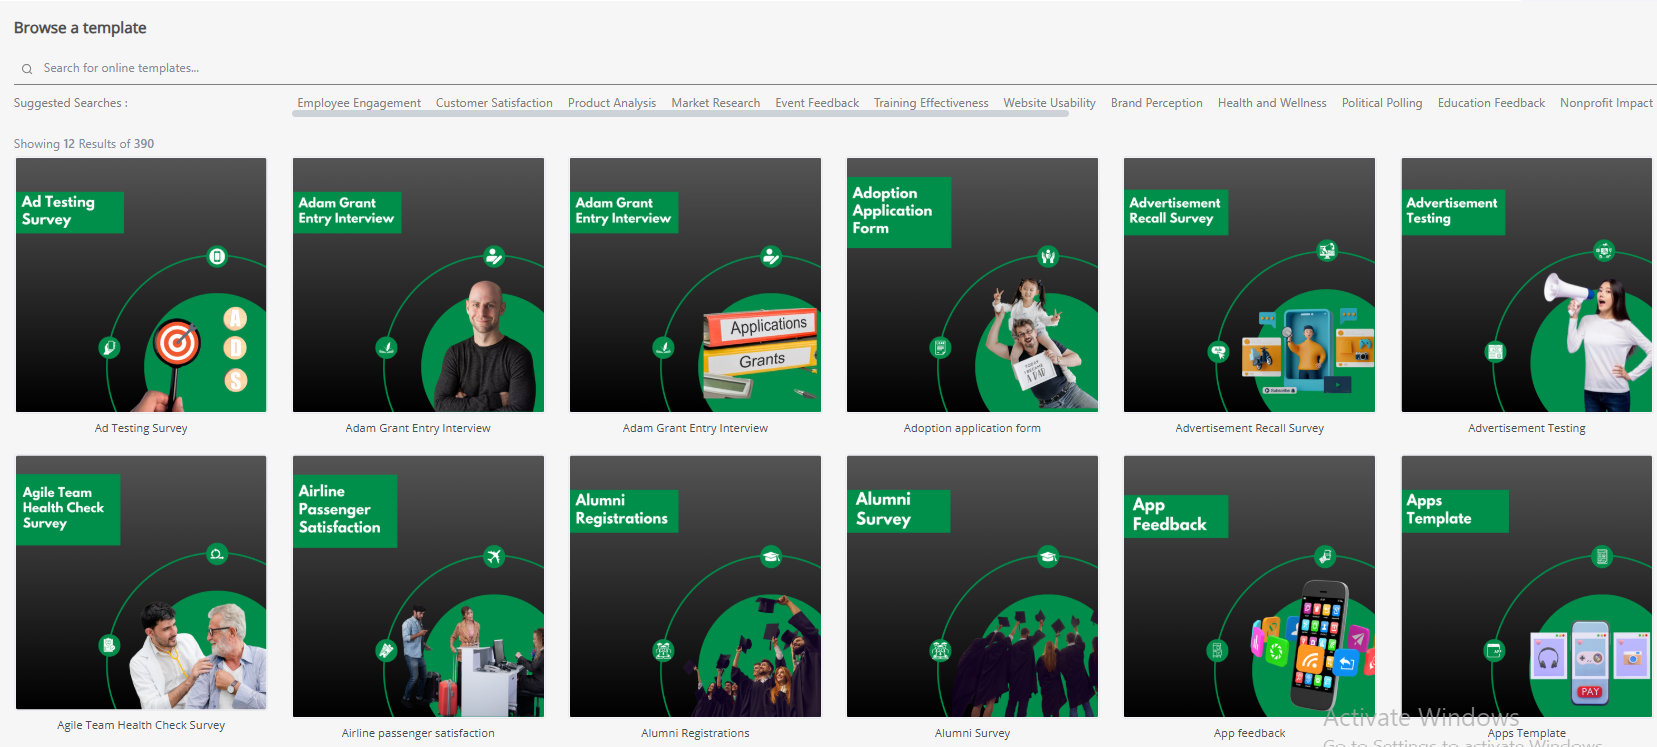Click lower-left icon on Agile Team card
This screenshot has height=747, width=1657.
pos(109,645)
